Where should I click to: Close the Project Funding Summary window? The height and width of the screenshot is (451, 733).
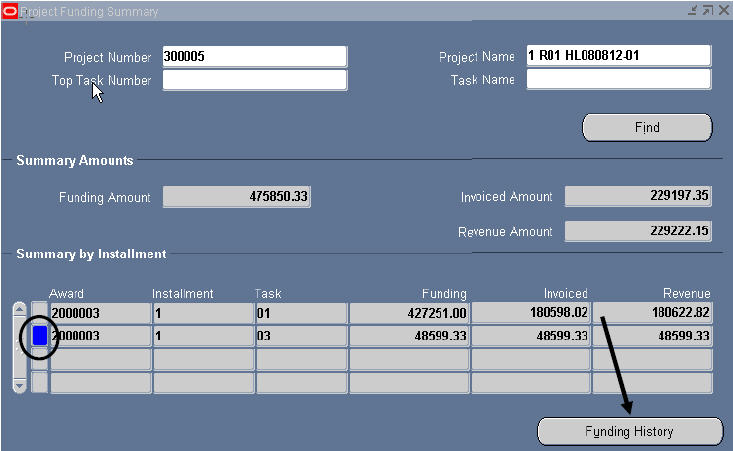pyautogui.click(x=724, y=10)
